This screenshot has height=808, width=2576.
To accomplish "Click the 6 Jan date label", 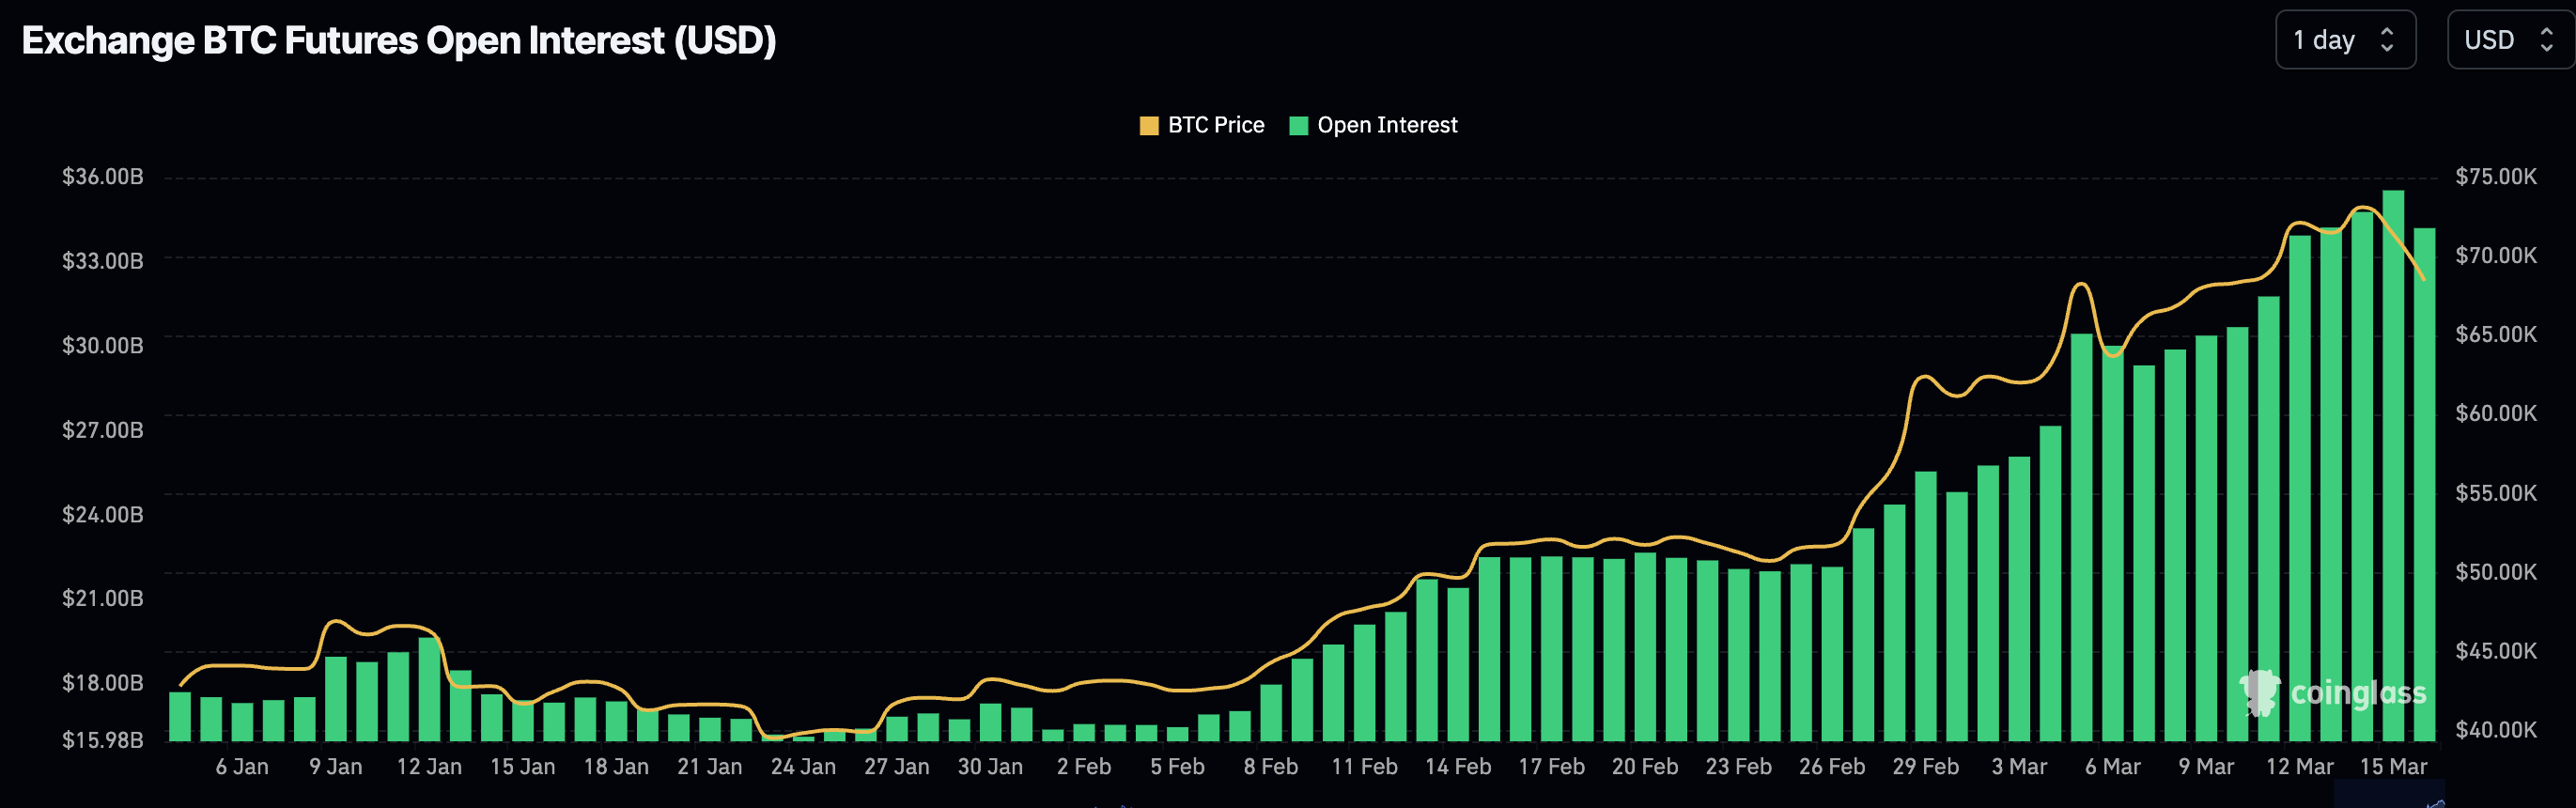I will click(242, 767).
